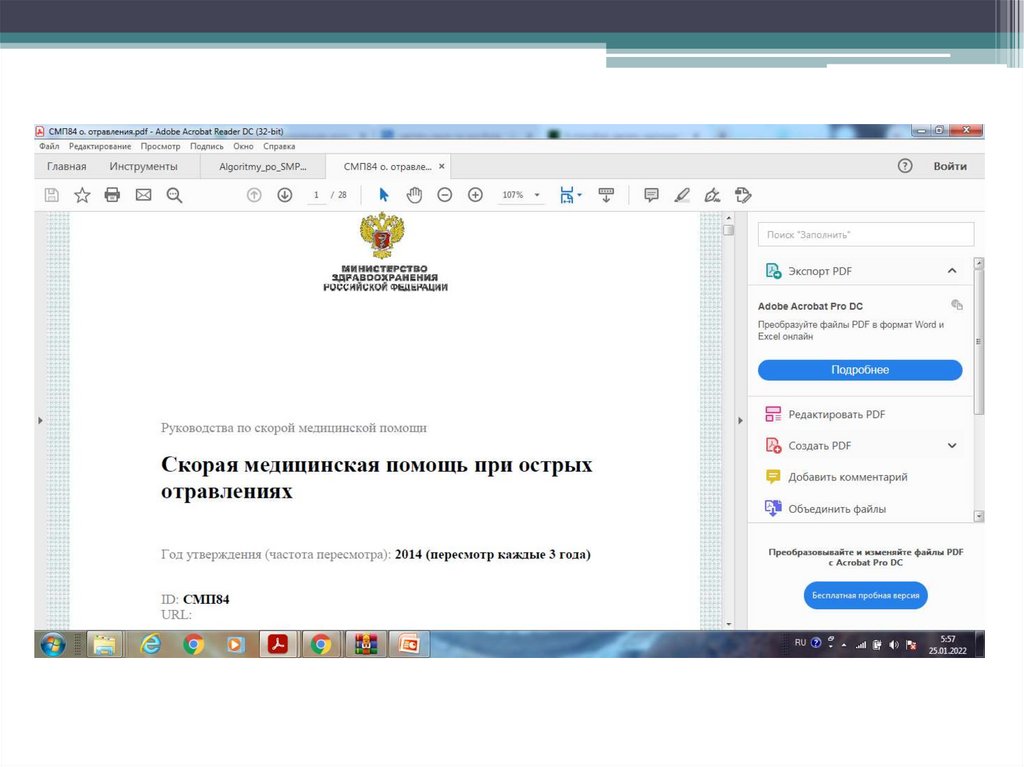Bookmark file with the star icon
The width and height of the screenshot is (1024, 767).
[82, 195]
